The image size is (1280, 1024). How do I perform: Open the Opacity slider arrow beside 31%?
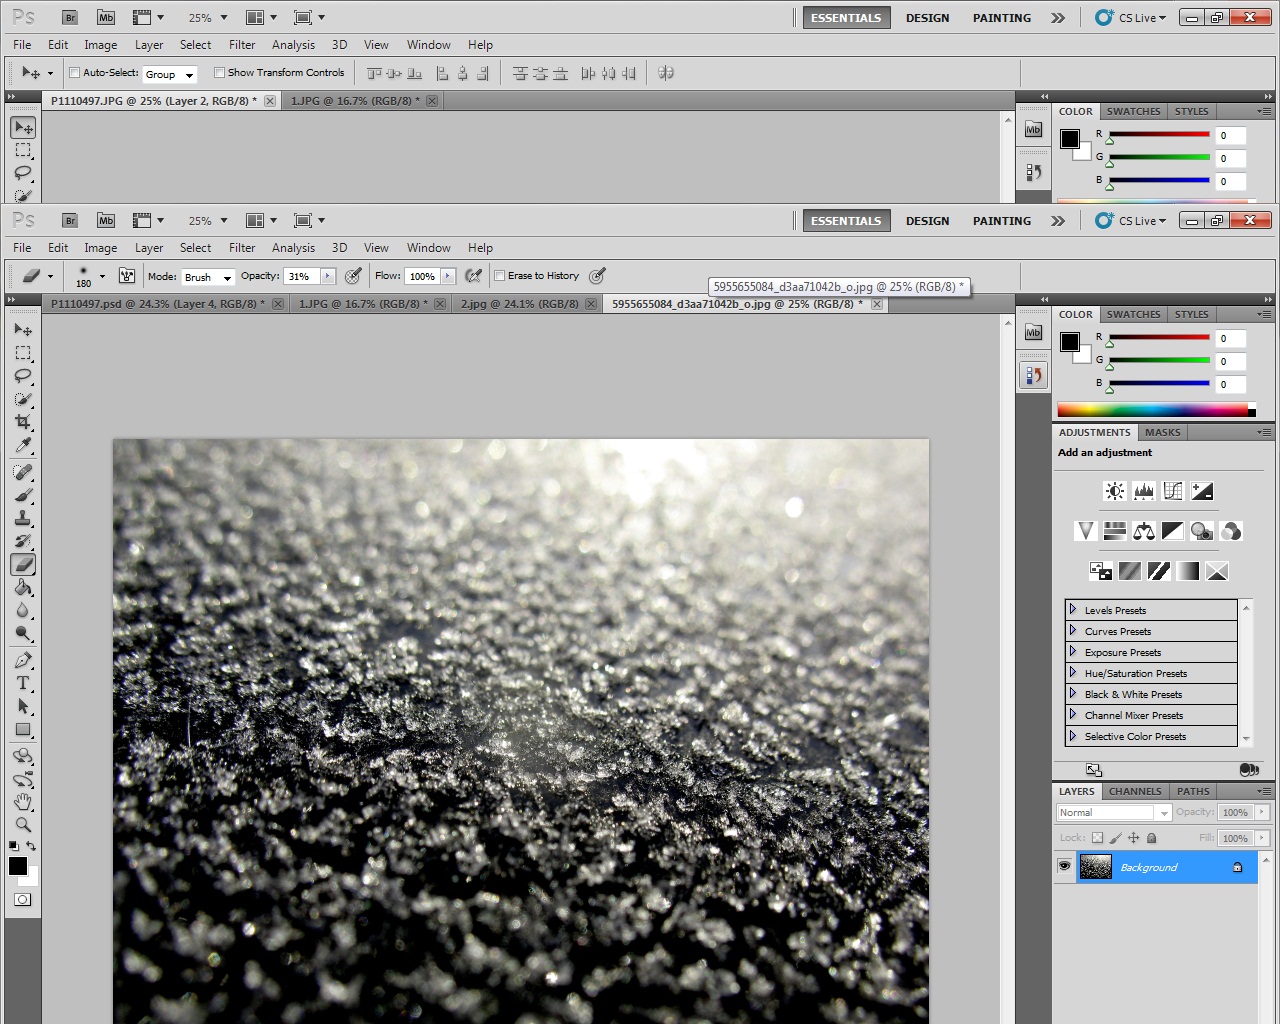tap(327, 276)
